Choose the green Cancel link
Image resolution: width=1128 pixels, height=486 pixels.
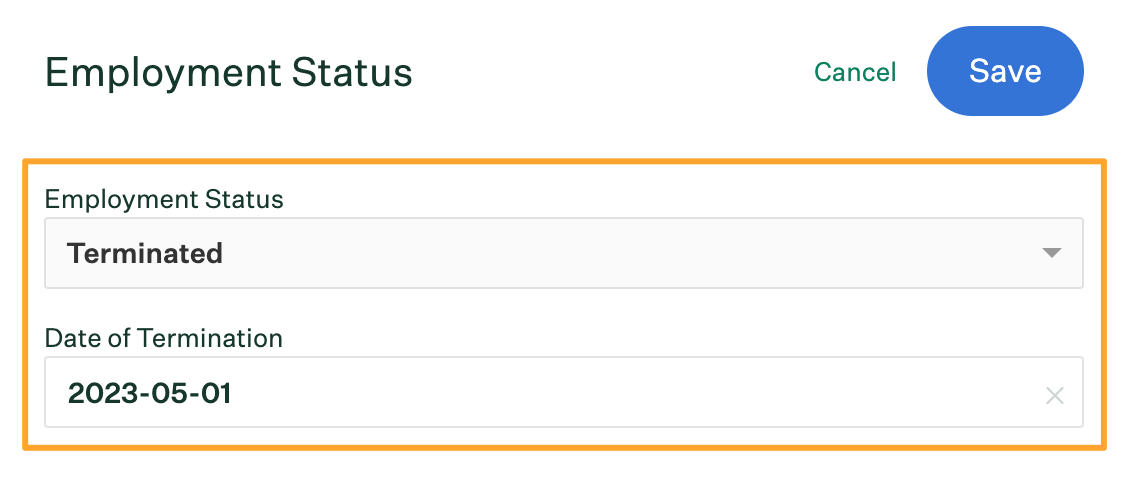[x=855, y=72]
